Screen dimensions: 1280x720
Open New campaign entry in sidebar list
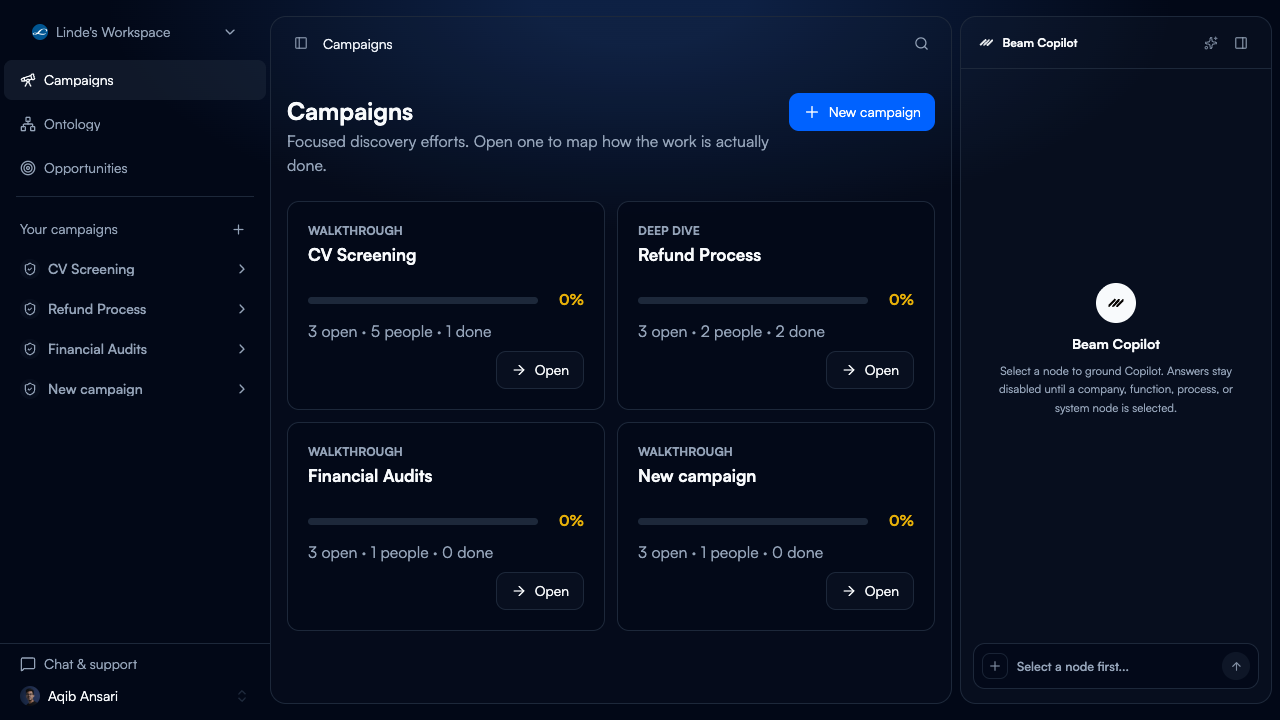click(x=135, y=389)
